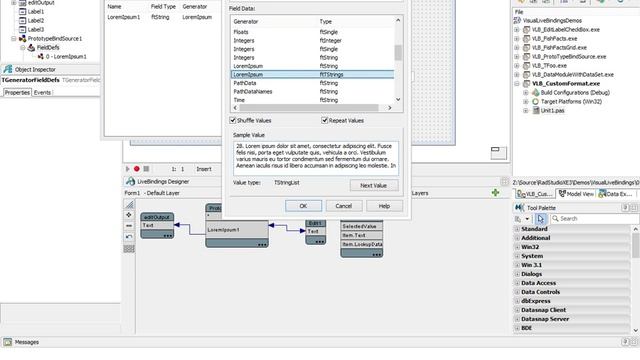Click the Next Value button
640x360 pixels.
point(373,185)
